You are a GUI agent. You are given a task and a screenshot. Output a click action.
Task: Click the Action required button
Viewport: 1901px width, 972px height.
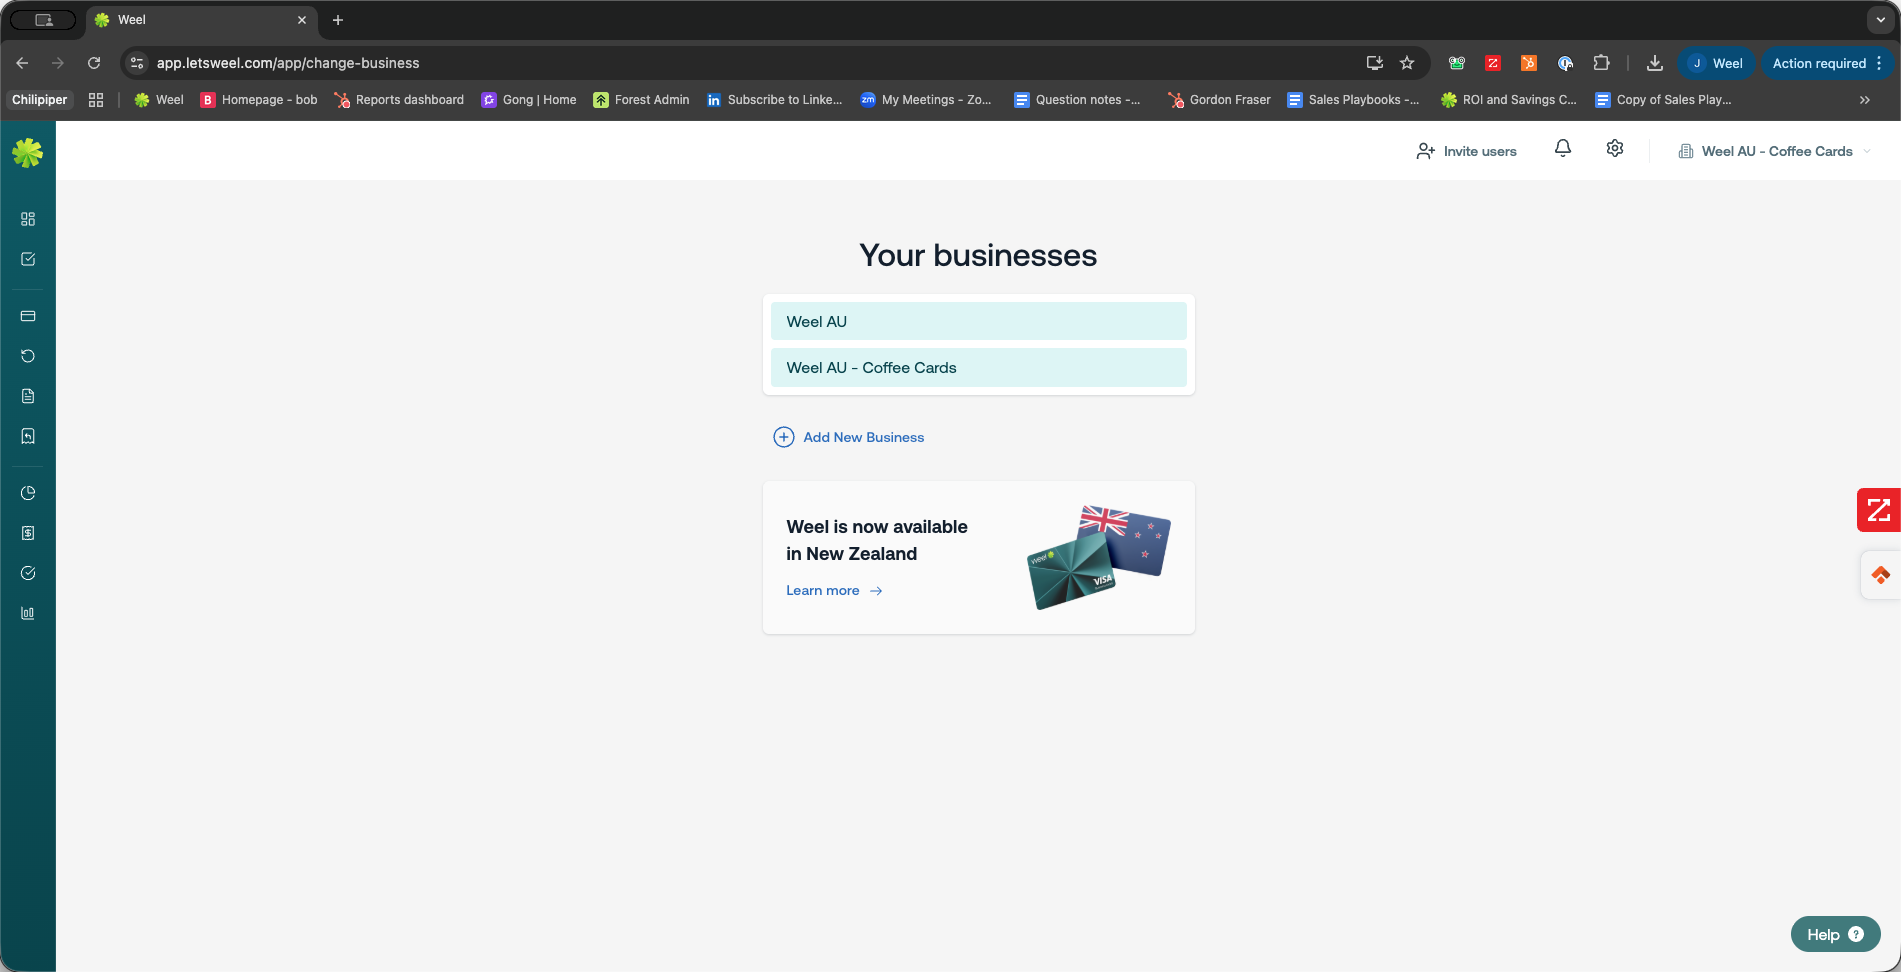(1826, 63)
